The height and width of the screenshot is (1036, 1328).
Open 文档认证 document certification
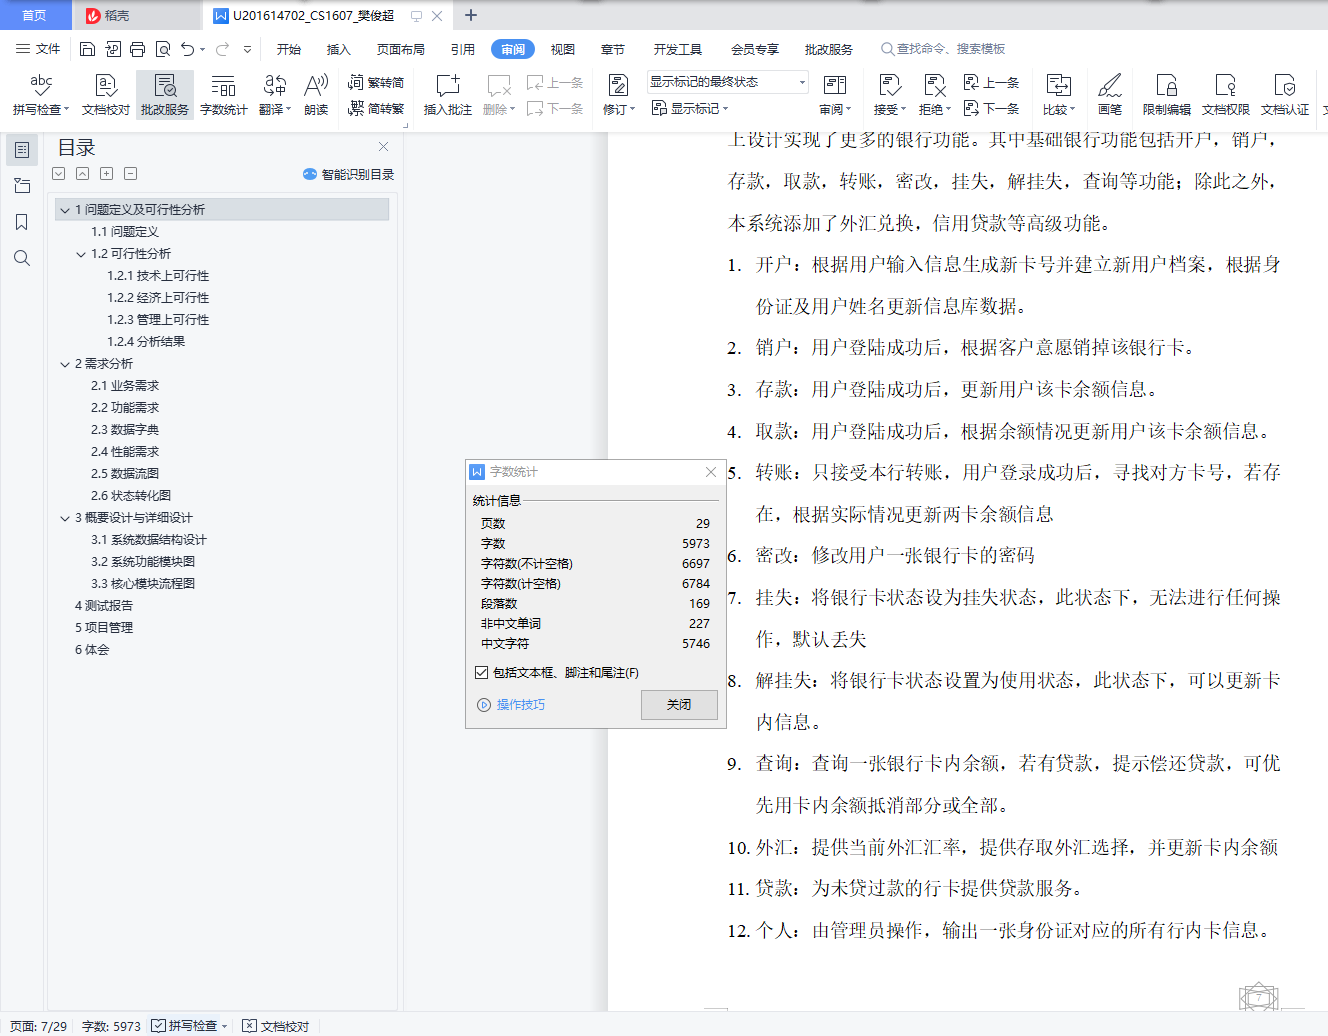tap(1285, 95)
